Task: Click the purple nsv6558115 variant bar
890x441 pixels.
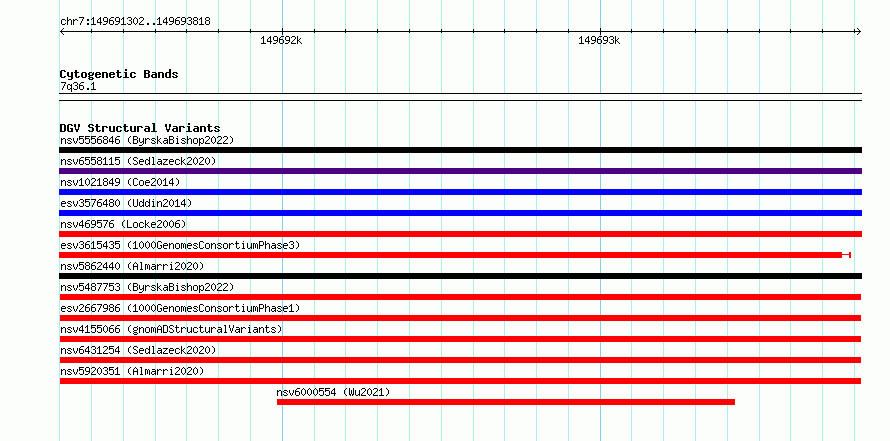Action: click(x=460, y=171)
